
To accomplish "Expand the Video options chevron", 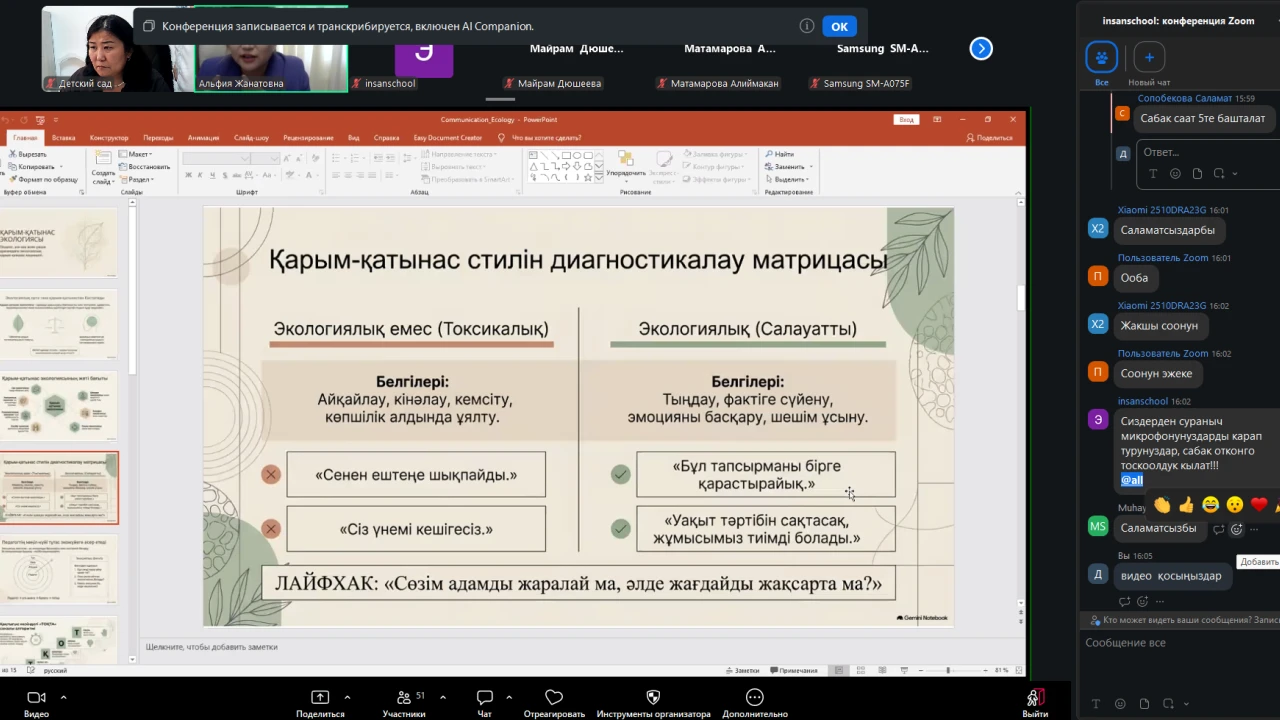I will pyautogui.click(x=63, y=697).
